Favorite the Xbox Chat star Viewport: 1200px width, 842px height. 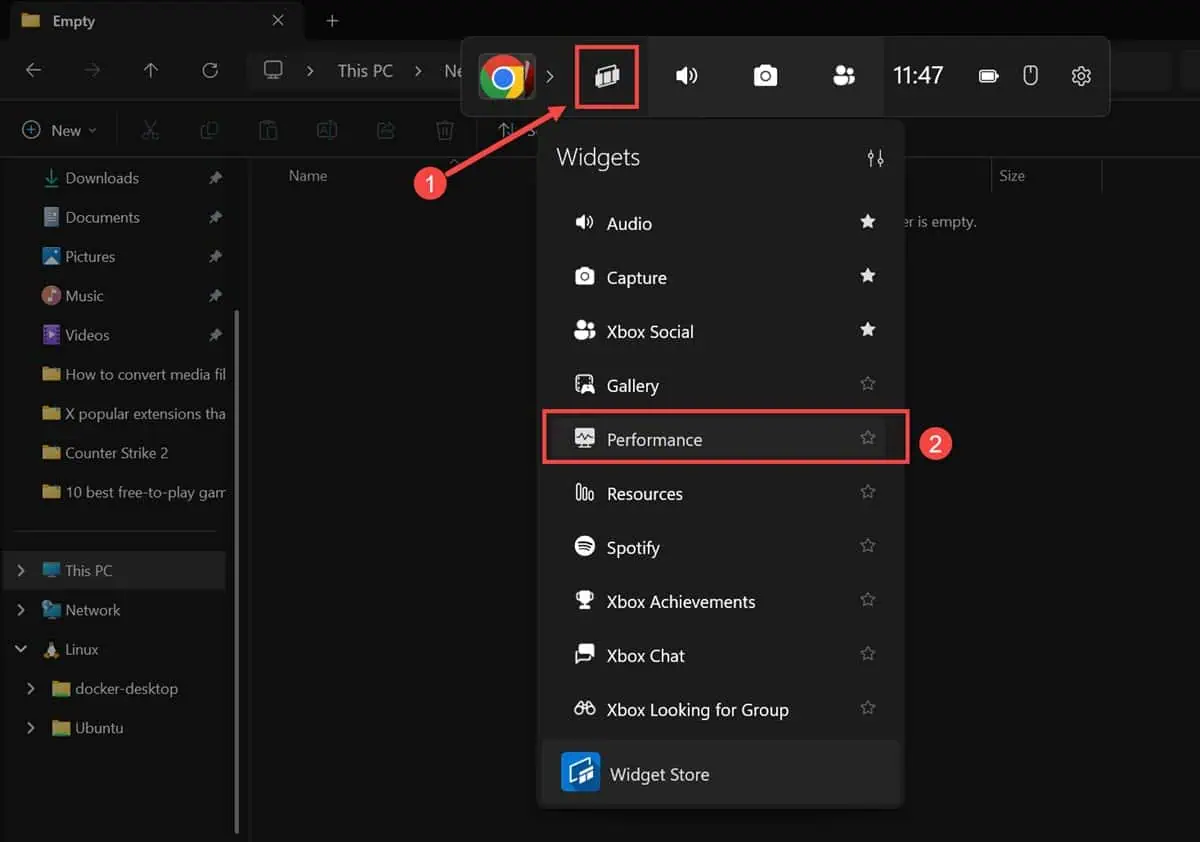coord(868,653)
